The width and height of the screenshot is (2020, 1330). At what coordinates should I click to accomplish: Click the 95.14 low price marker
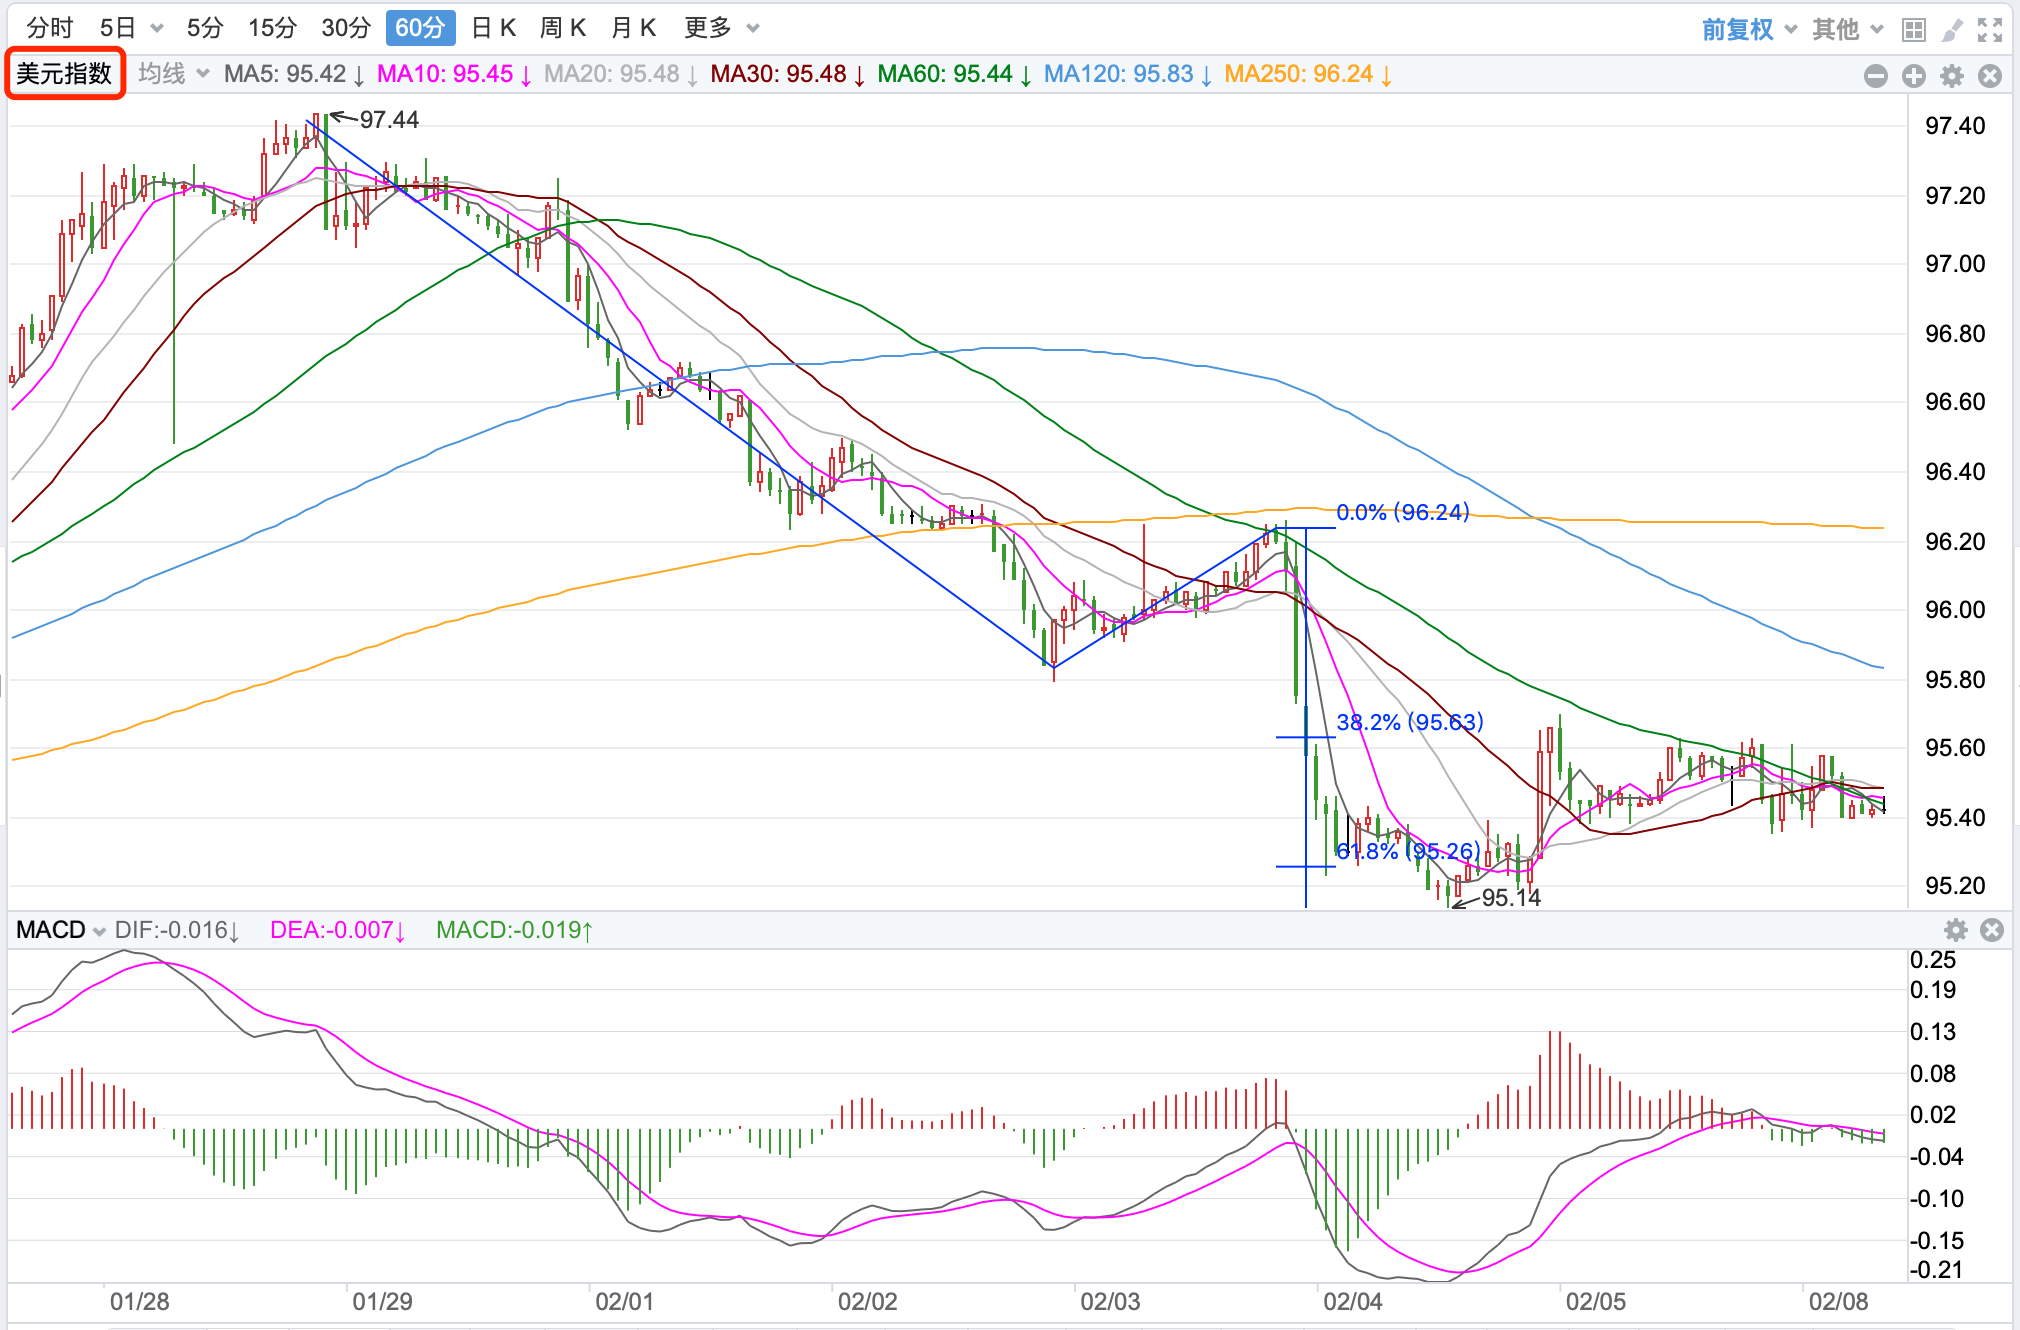1510,898
